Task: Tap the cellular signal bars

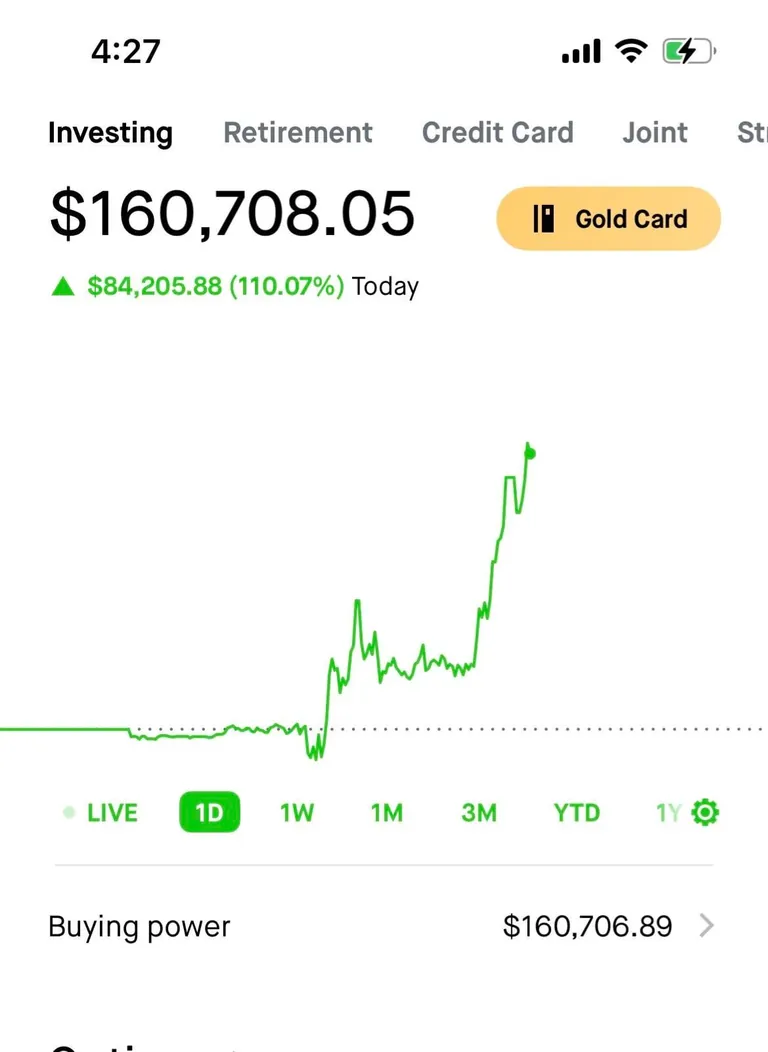Action: [x=581, y=51]
